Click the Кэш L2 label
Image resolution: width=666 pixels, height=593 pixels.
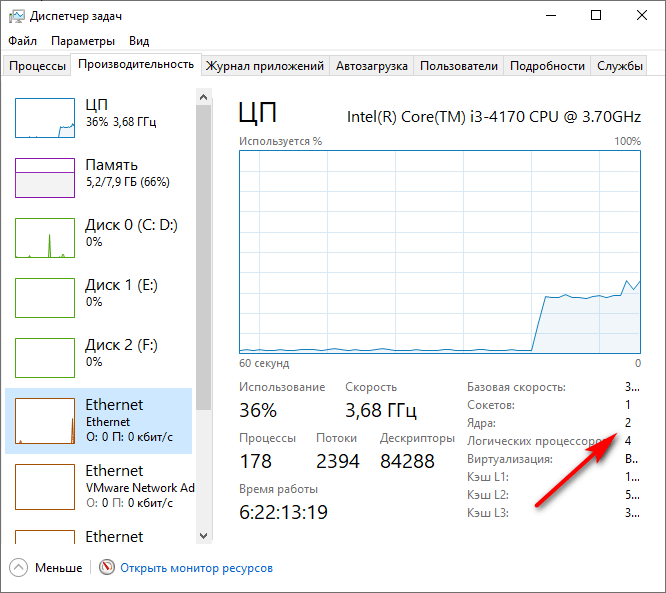(x=488, y=495)
